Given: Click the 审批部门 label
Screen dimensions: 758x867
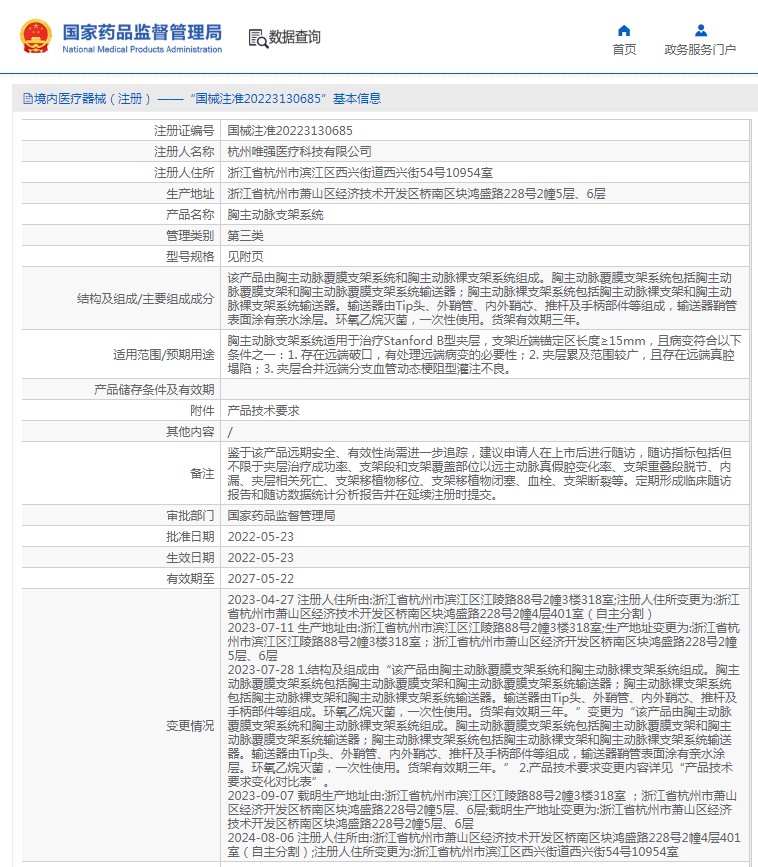Looking at the screenshot, I should 190,516.
